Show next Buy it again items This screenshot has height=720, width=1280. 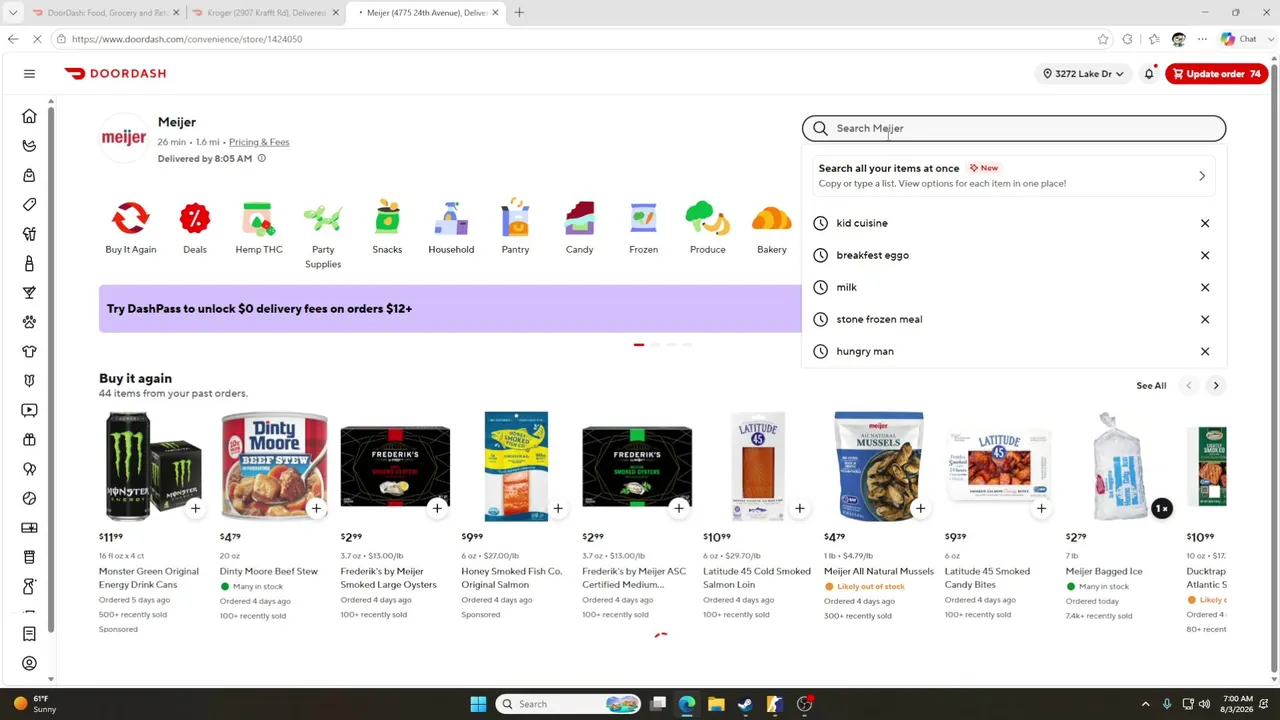pos(1216,385)
